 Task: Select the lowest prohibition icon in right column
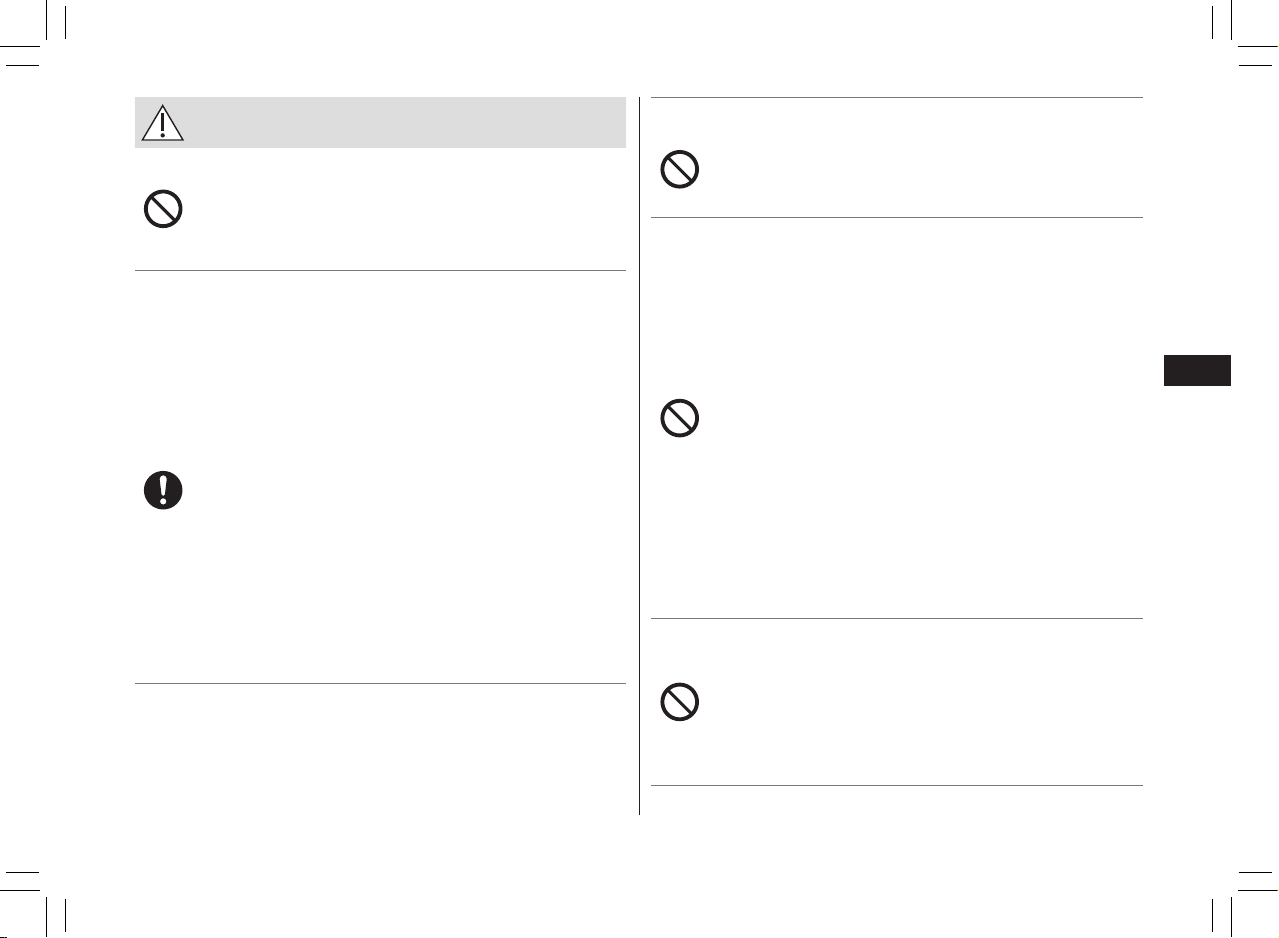680,703
